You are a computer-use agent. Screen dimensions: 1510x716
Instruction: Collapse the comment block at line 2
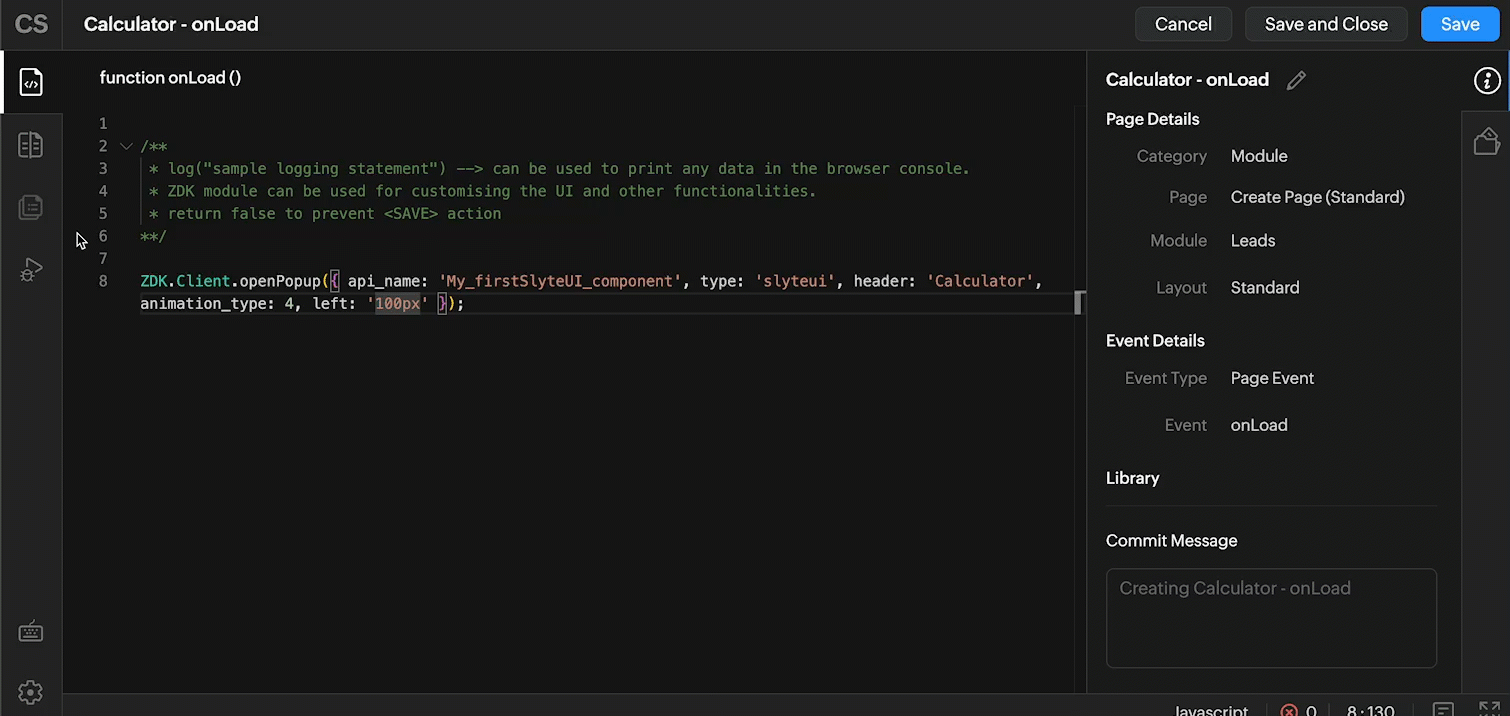pos(126,146)
